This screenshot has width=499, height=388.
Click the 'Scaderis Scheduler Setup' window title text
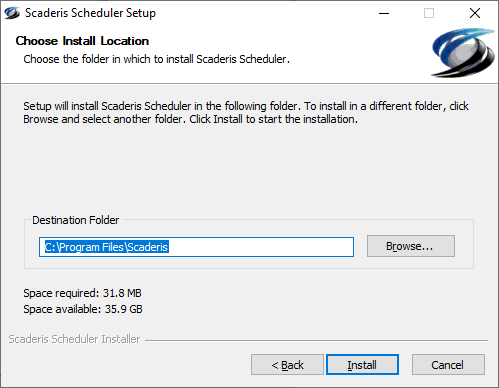point(90,13)
